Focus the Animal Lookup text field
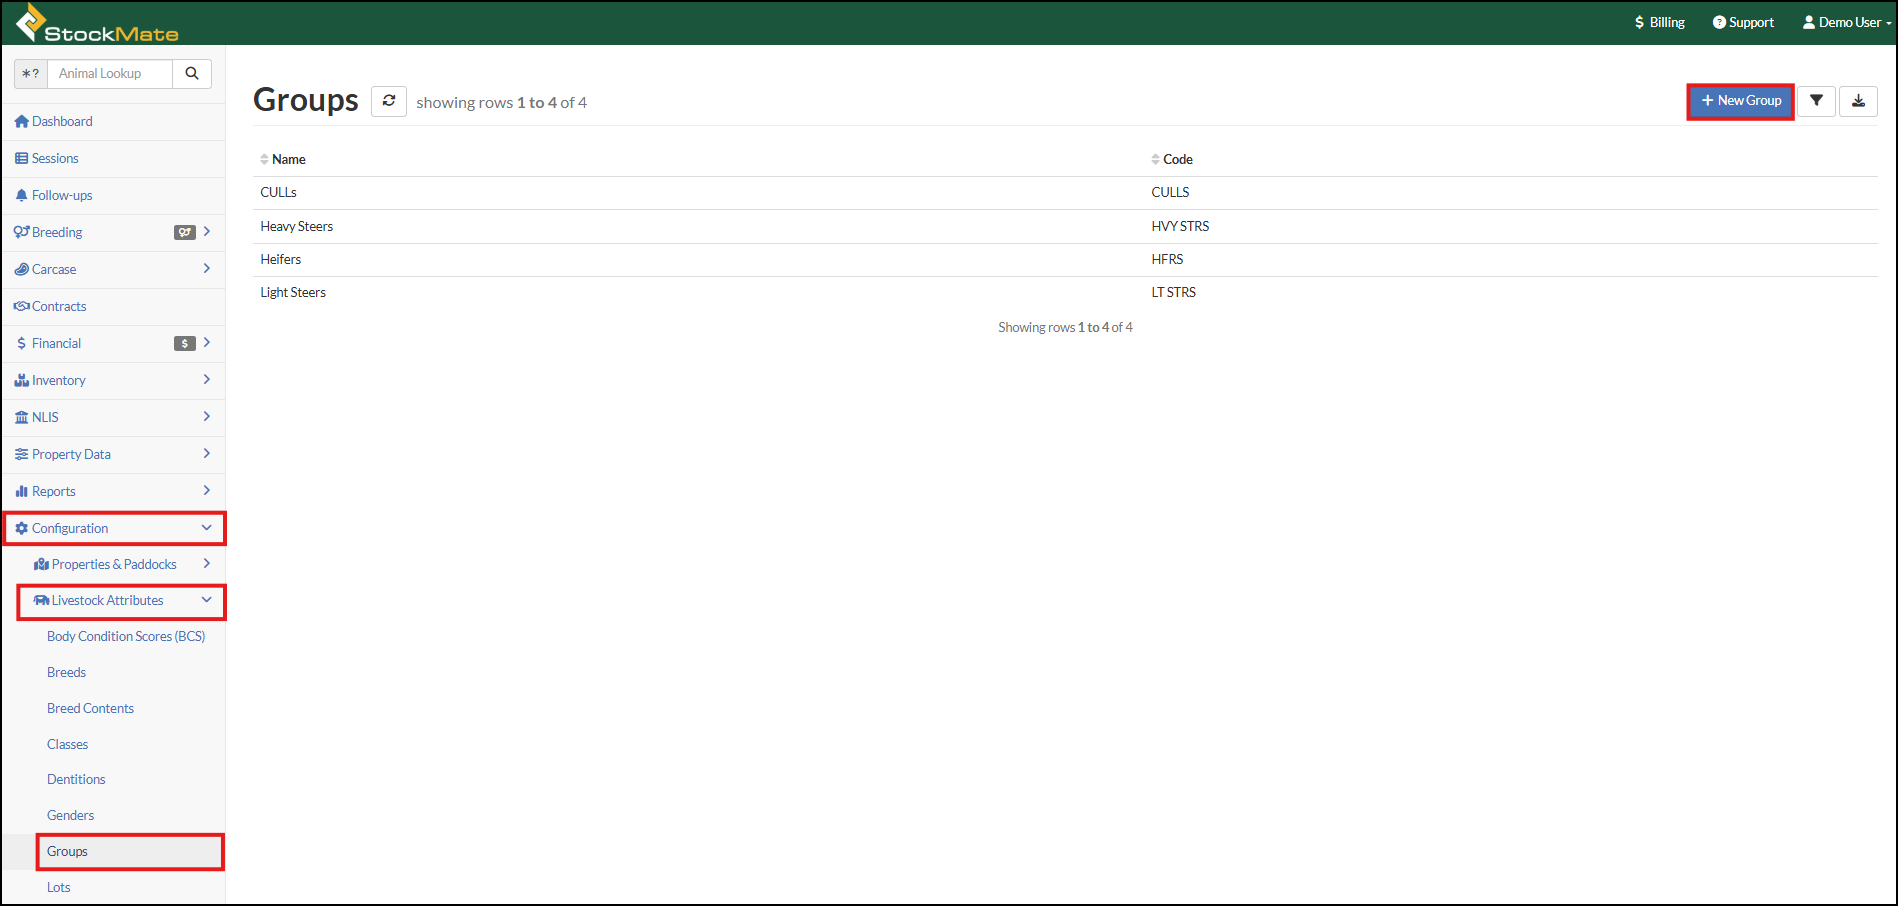The width and height of the screenshot is (1898, 906). pyautogui.click(x=109, y=73)
